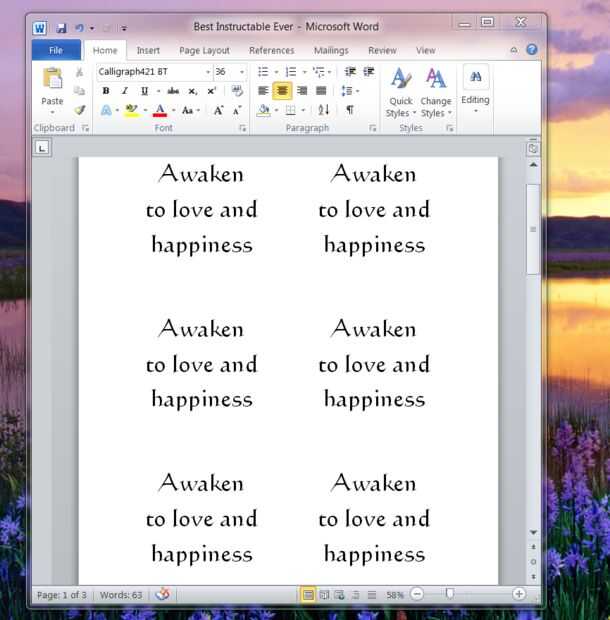Start a bulleted list
610x620 pixels.
click(263, 72)
